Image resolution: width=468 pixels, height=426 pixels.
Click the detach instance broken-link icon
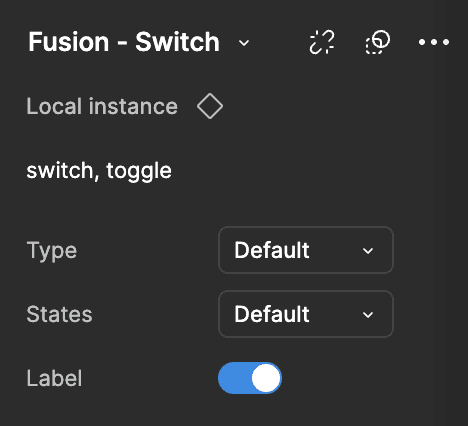pos(322,42)
